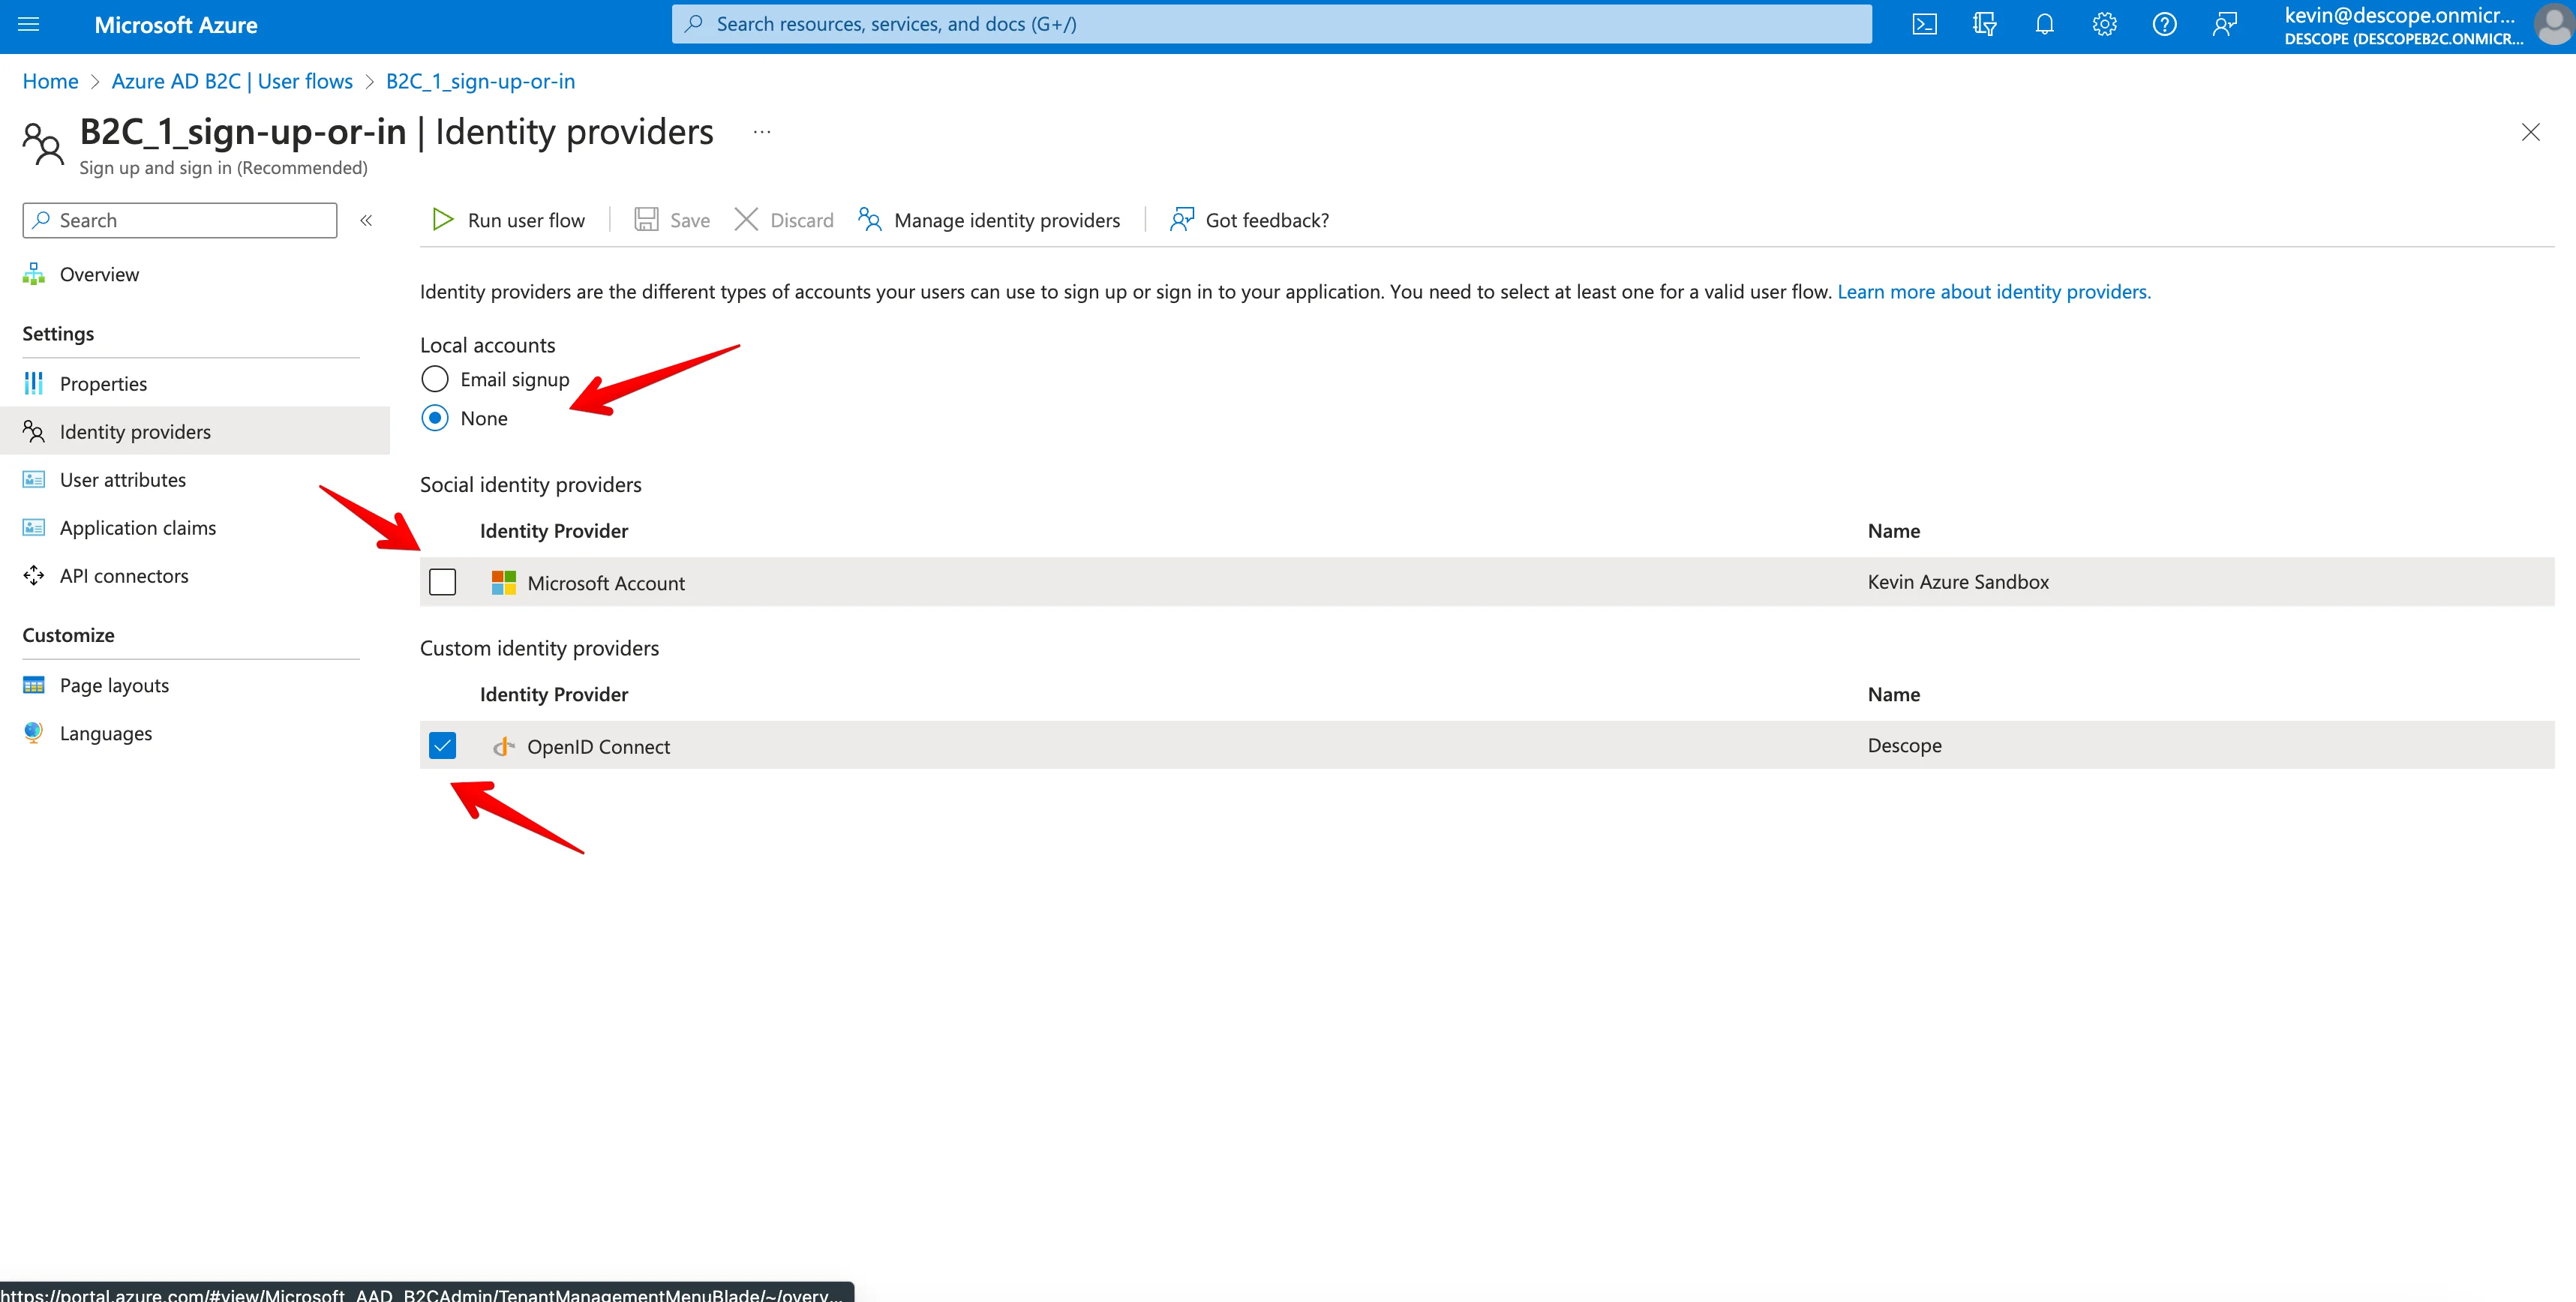Open Page layouts under Customize

[x=113, y=684]
